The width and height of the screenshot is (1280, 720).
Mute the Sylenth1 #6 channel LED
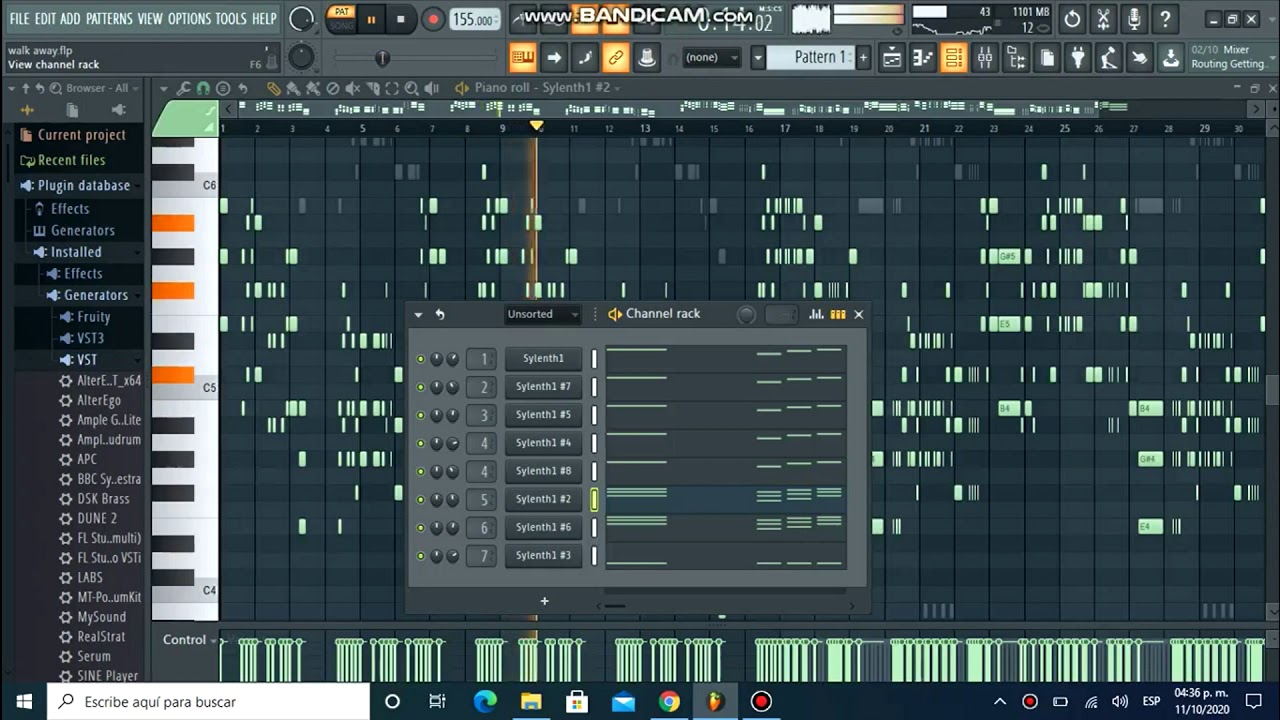420,527
